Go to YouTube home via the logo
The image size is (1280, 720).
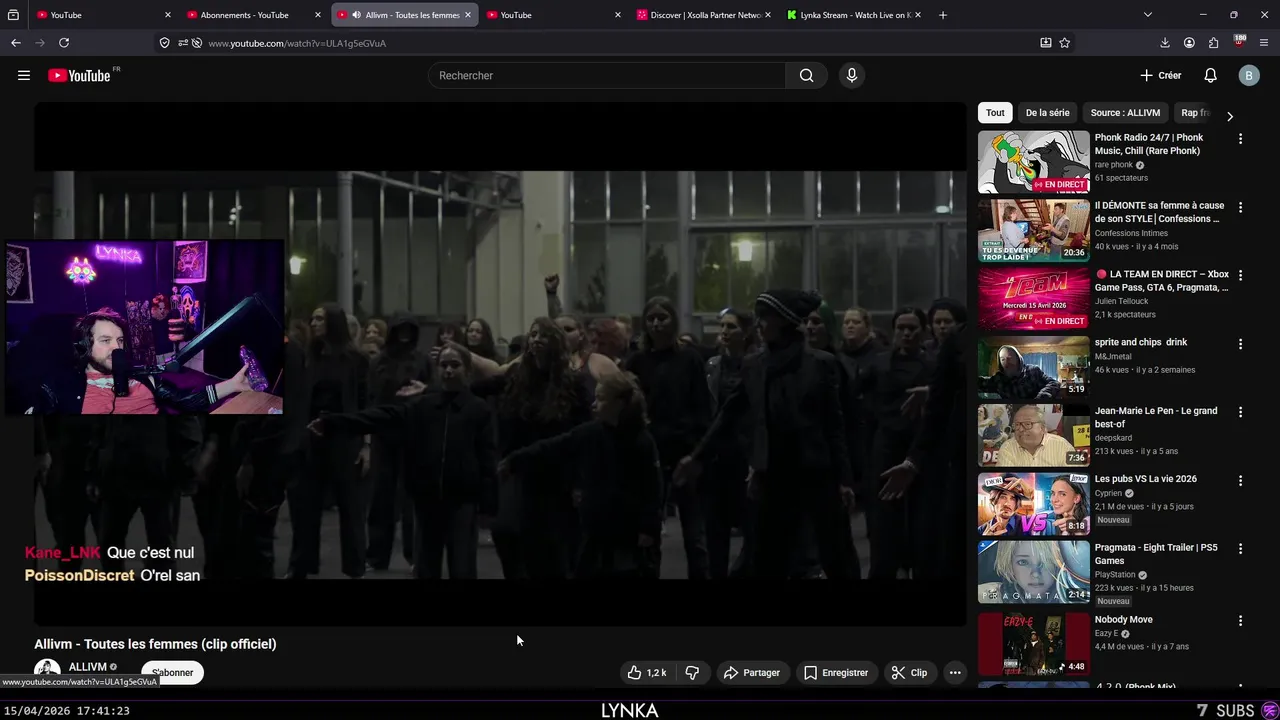[79, 75]
